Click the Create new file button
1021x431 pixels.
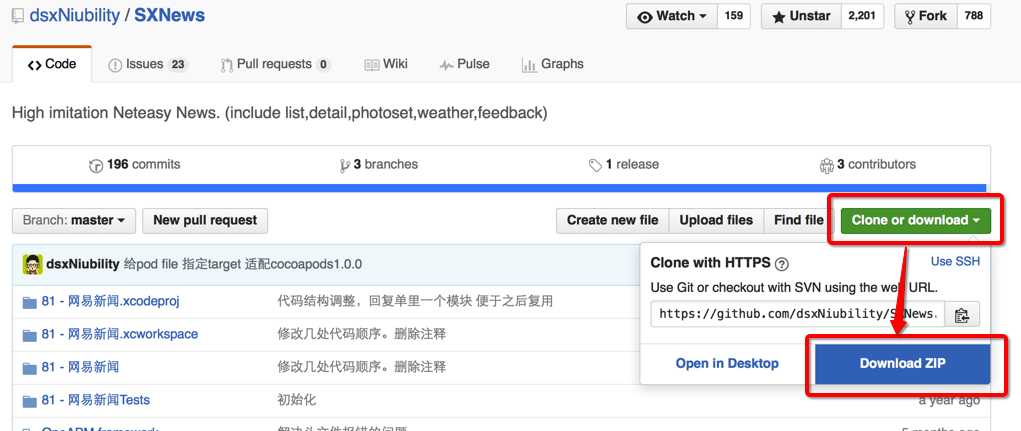tap(612, 221)
